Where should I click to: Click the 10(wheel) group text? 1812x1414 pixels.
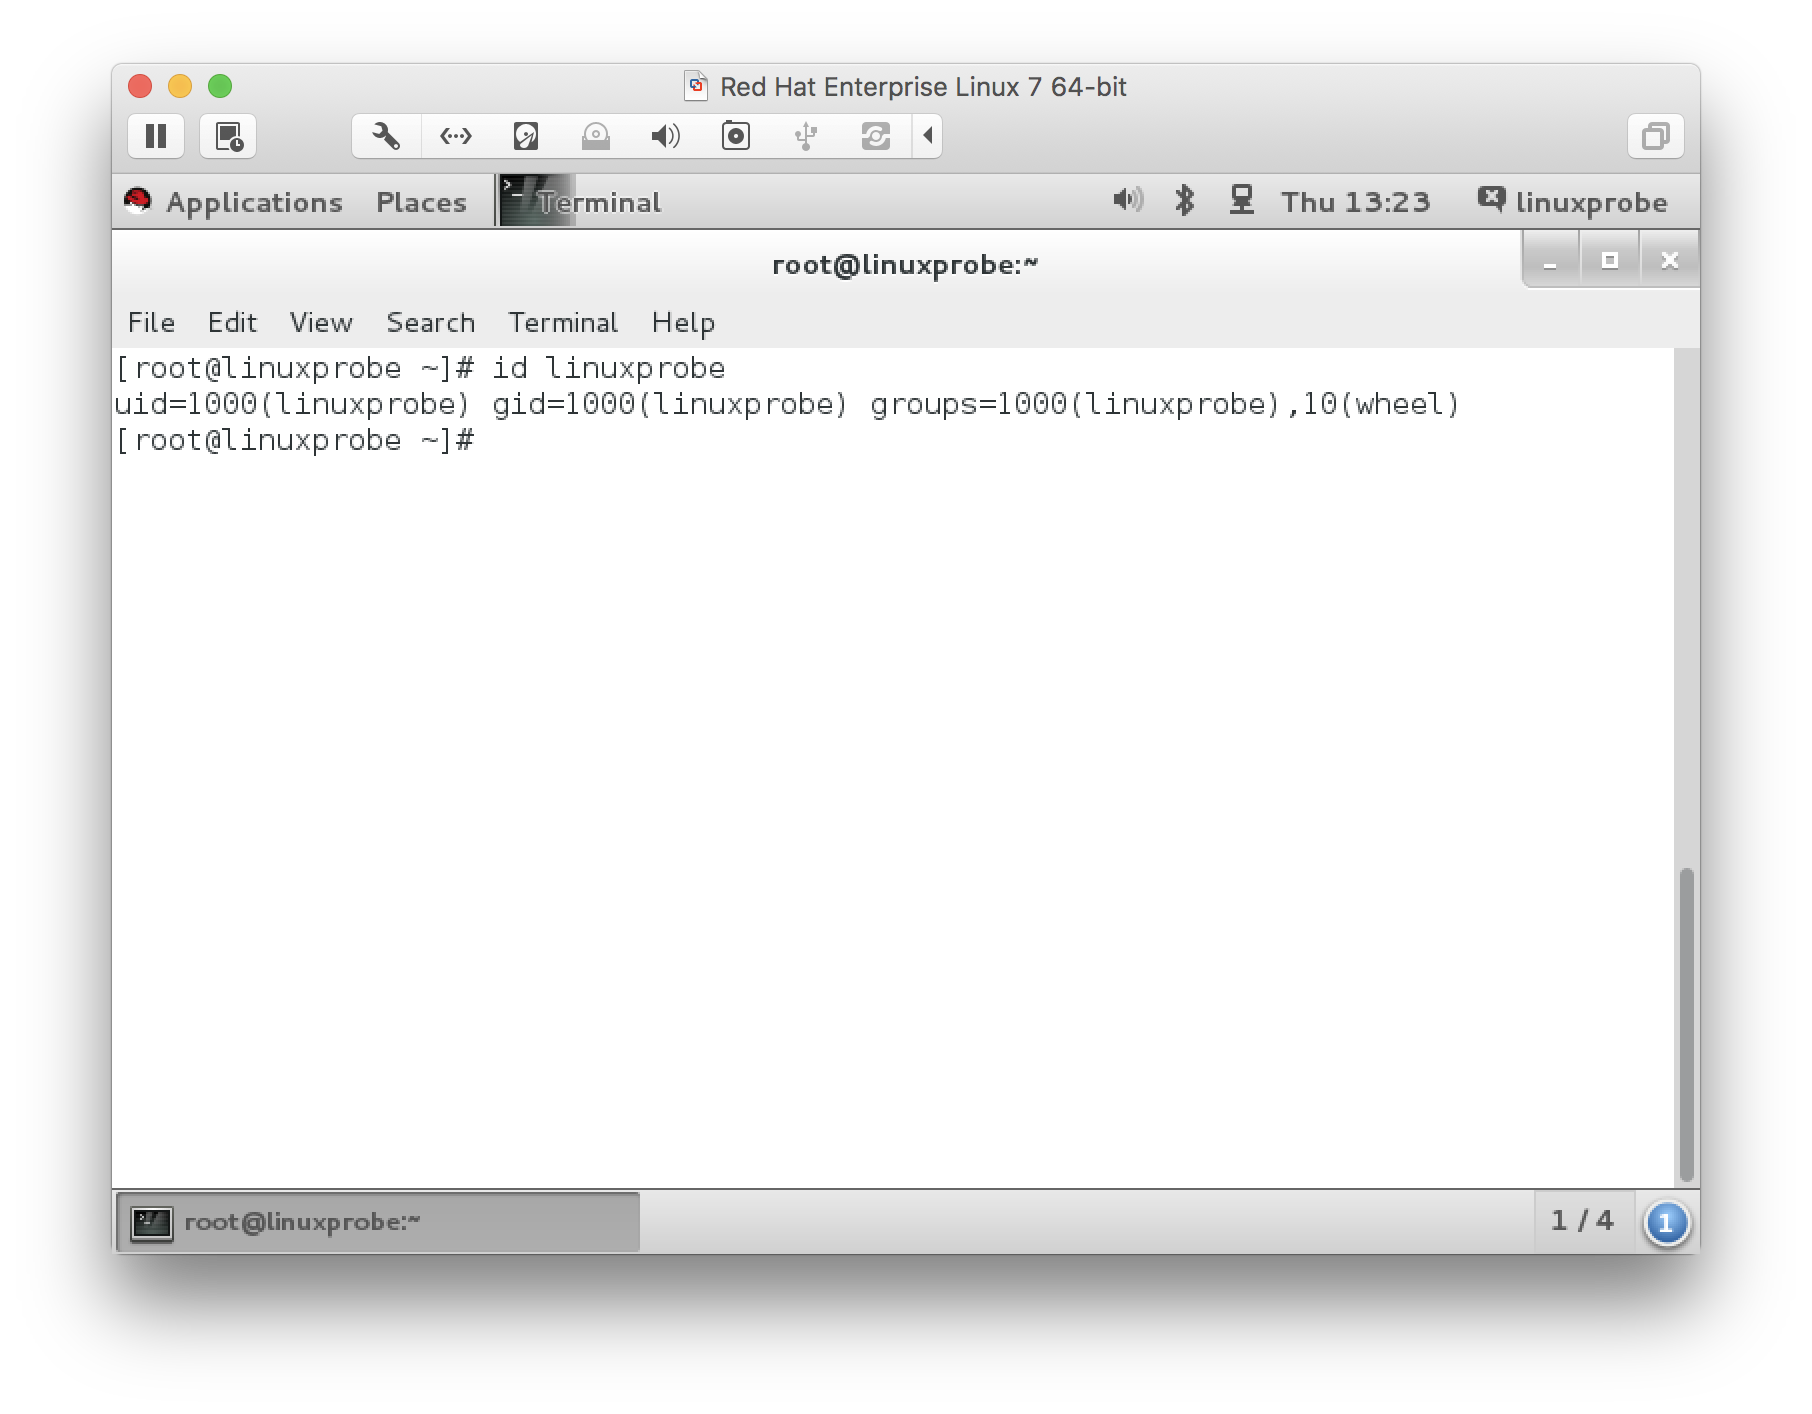point(1381,404)
